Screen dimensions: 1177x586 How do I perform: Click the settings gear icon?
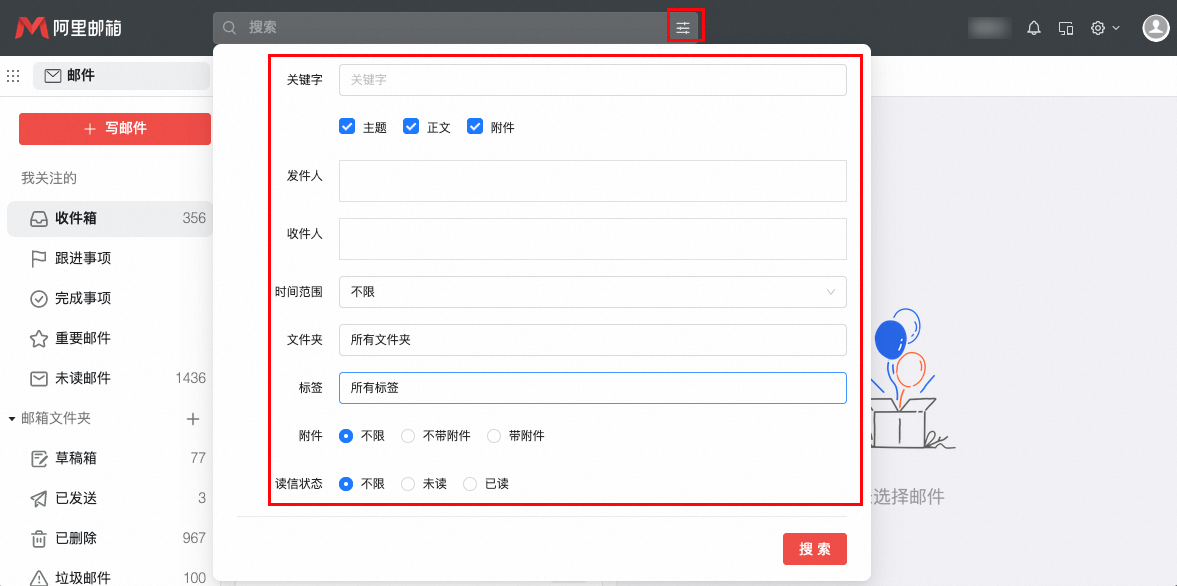point(1098,28)
